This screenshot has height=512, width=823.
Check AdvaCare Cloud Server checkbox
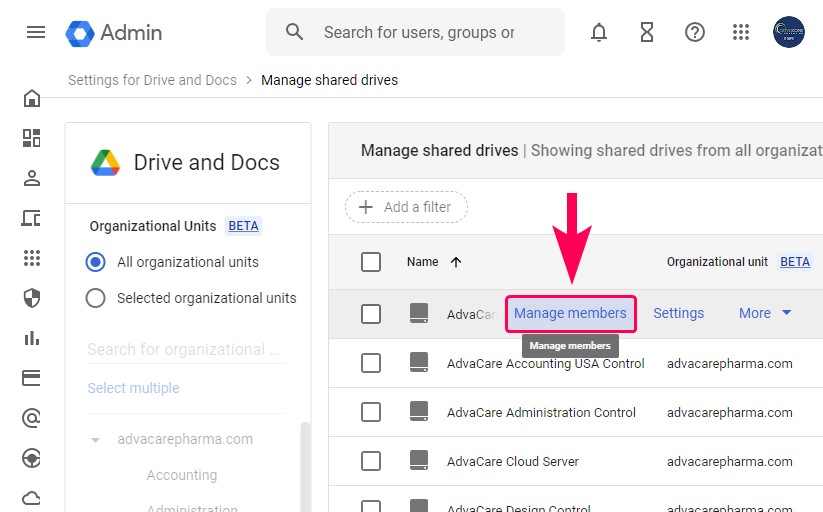[x=371, y=461]
